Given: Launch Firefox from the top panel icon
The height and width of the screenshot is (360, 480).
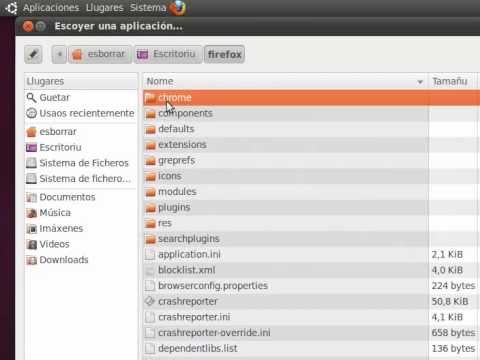Looking at the screenshot, I should (178, 8).
